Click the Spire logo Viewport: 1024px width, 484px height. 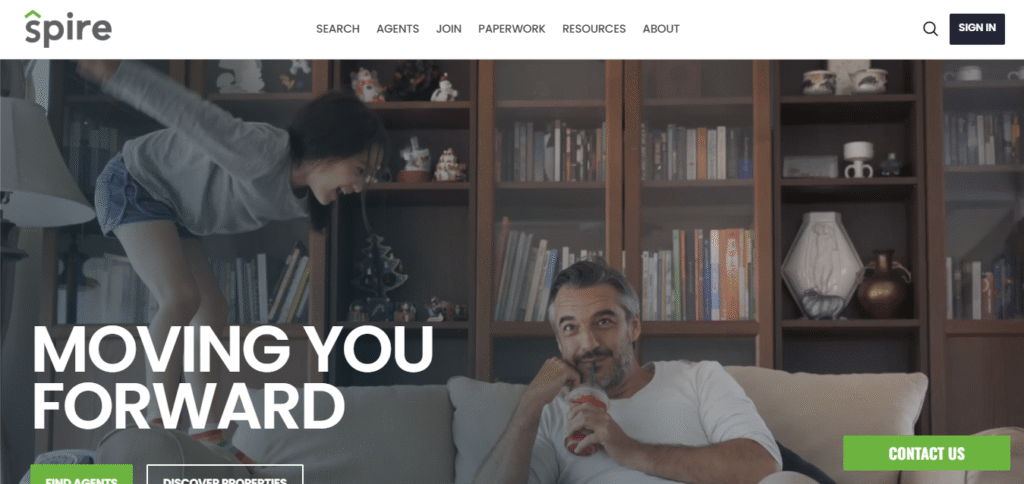tap(68, 29)
